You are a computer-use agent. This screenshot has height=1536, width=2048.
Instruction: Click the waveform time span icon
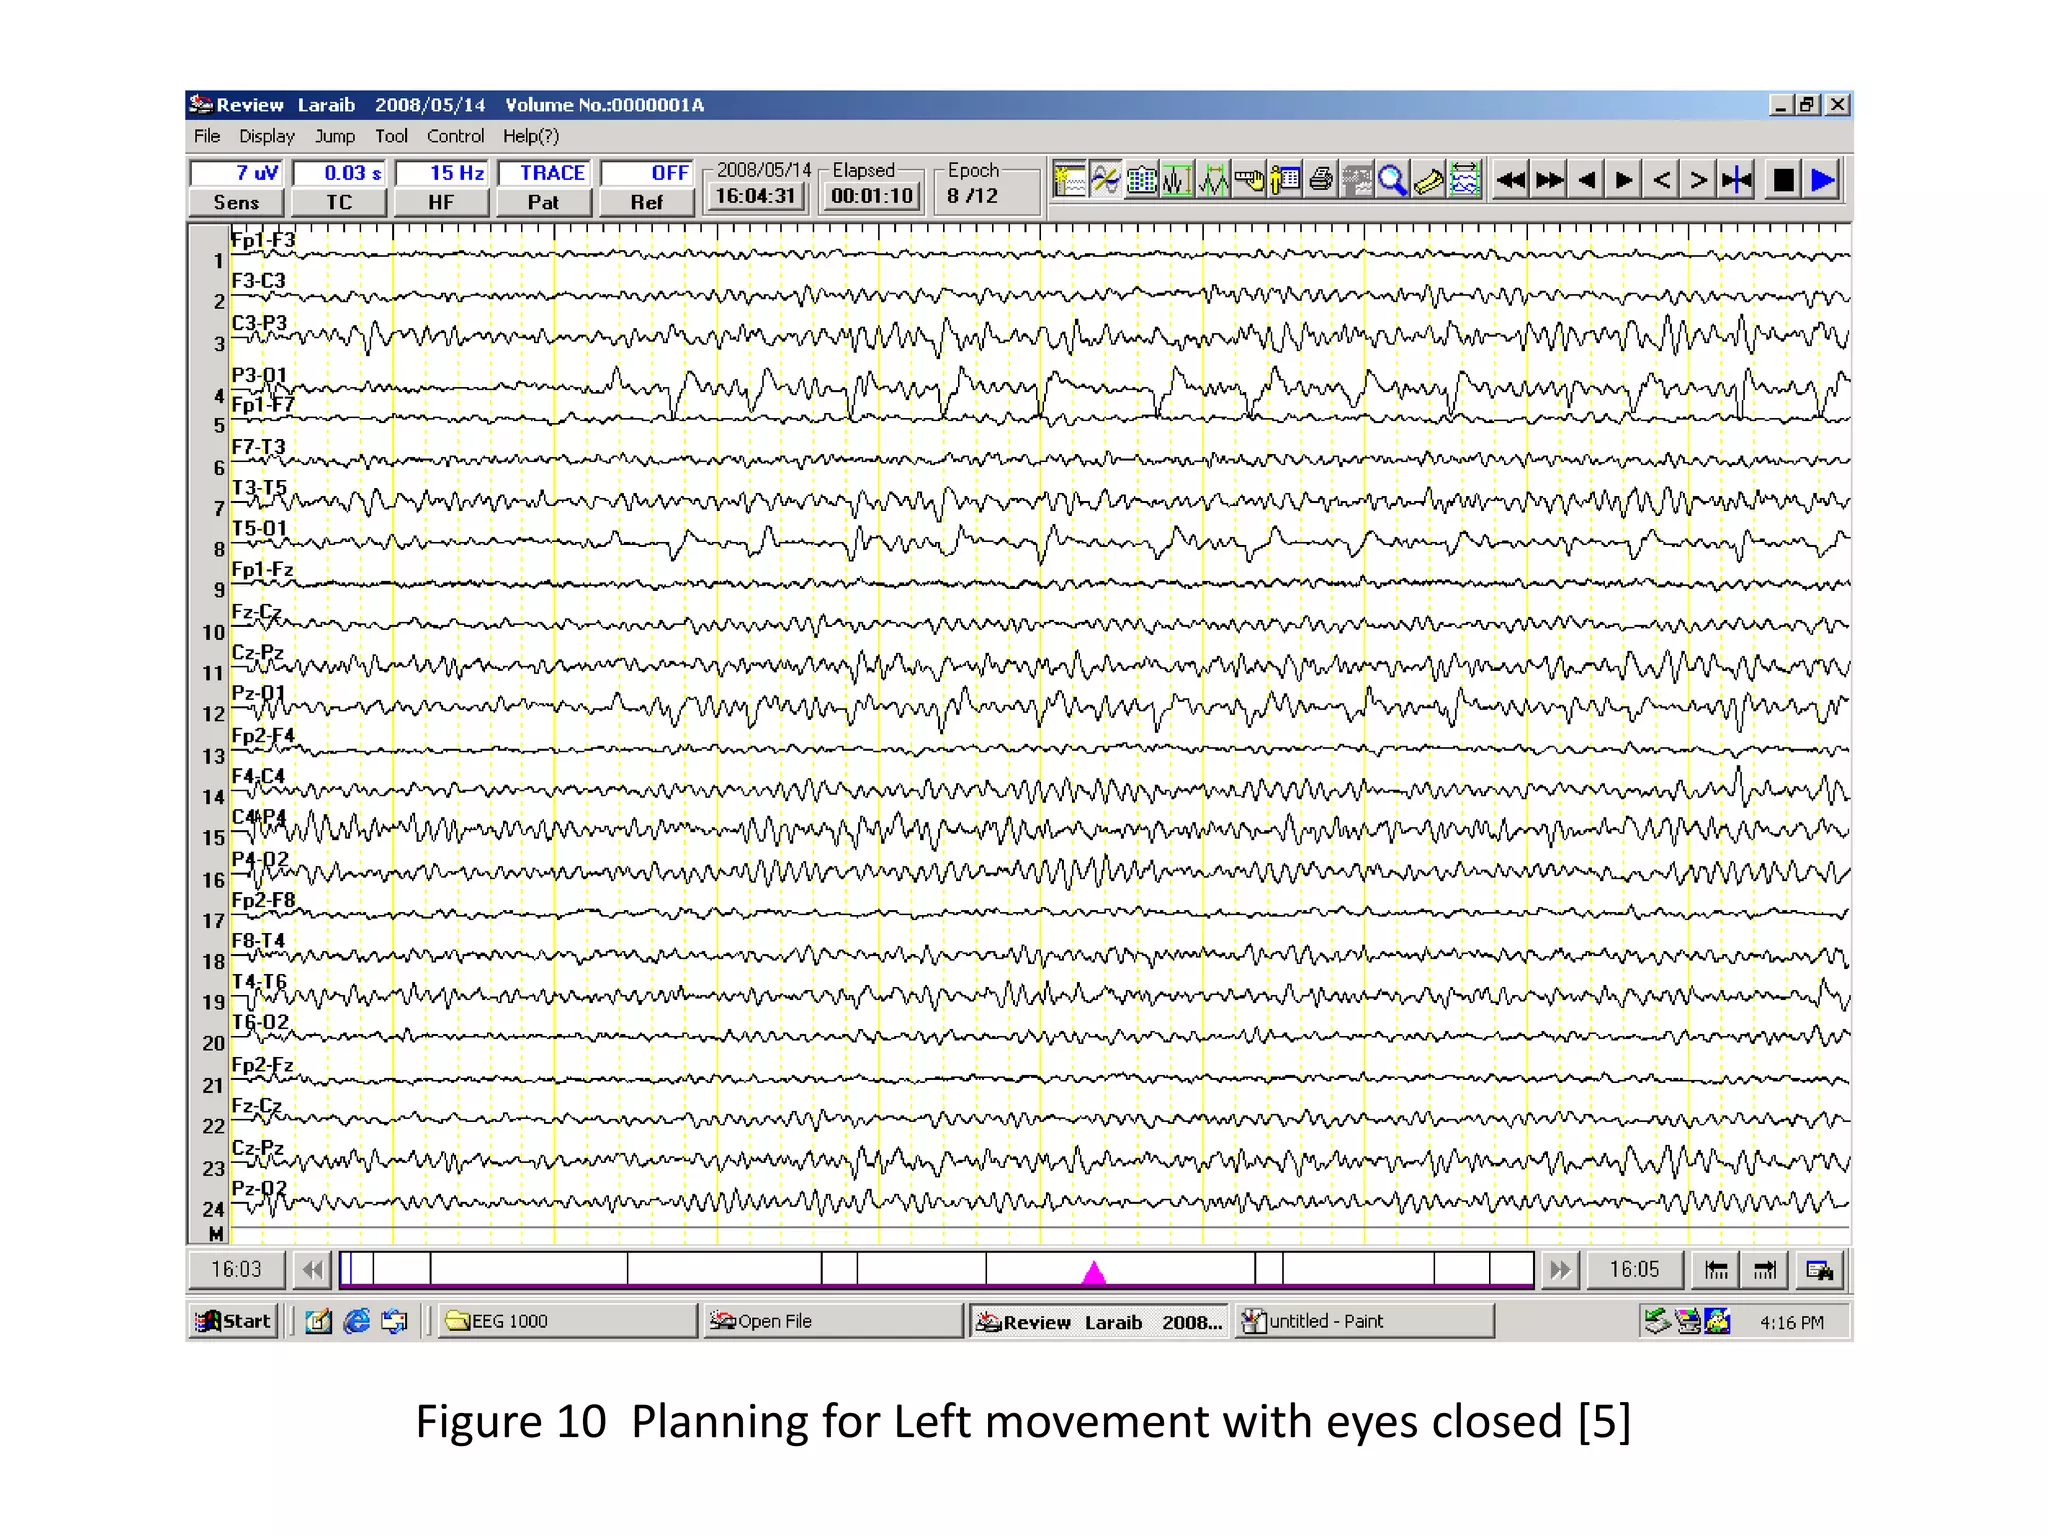coord(1465,180)
